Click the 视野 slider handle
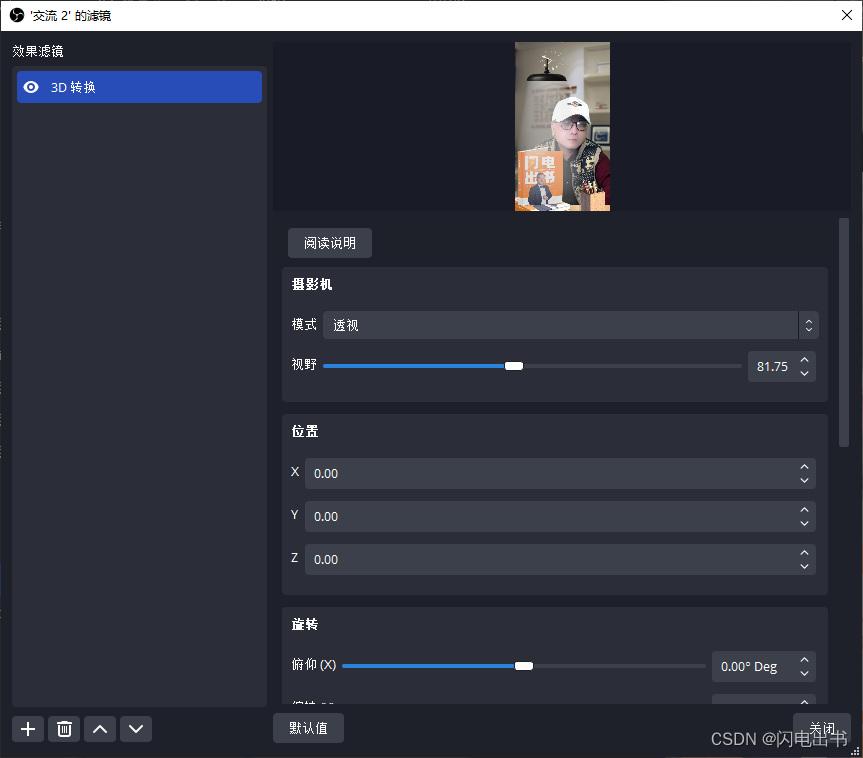 [x=514, y=366]
